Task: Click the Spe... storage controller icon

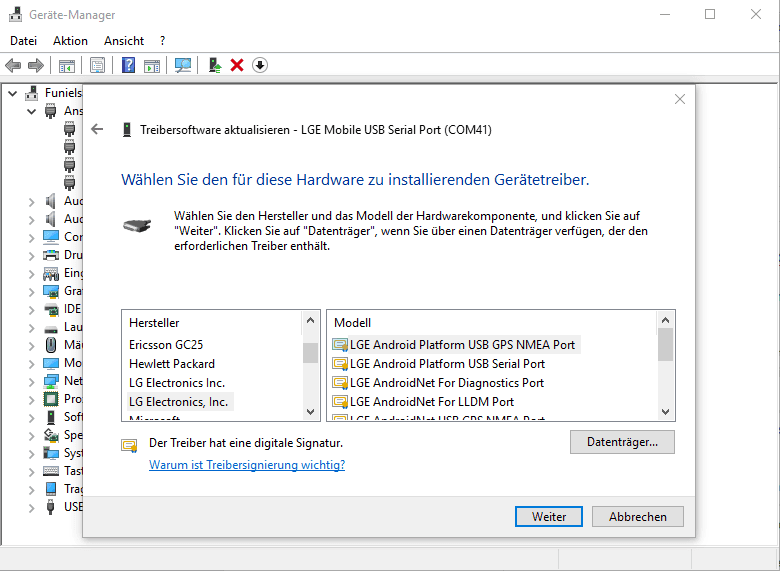Action: pos(51,435)
